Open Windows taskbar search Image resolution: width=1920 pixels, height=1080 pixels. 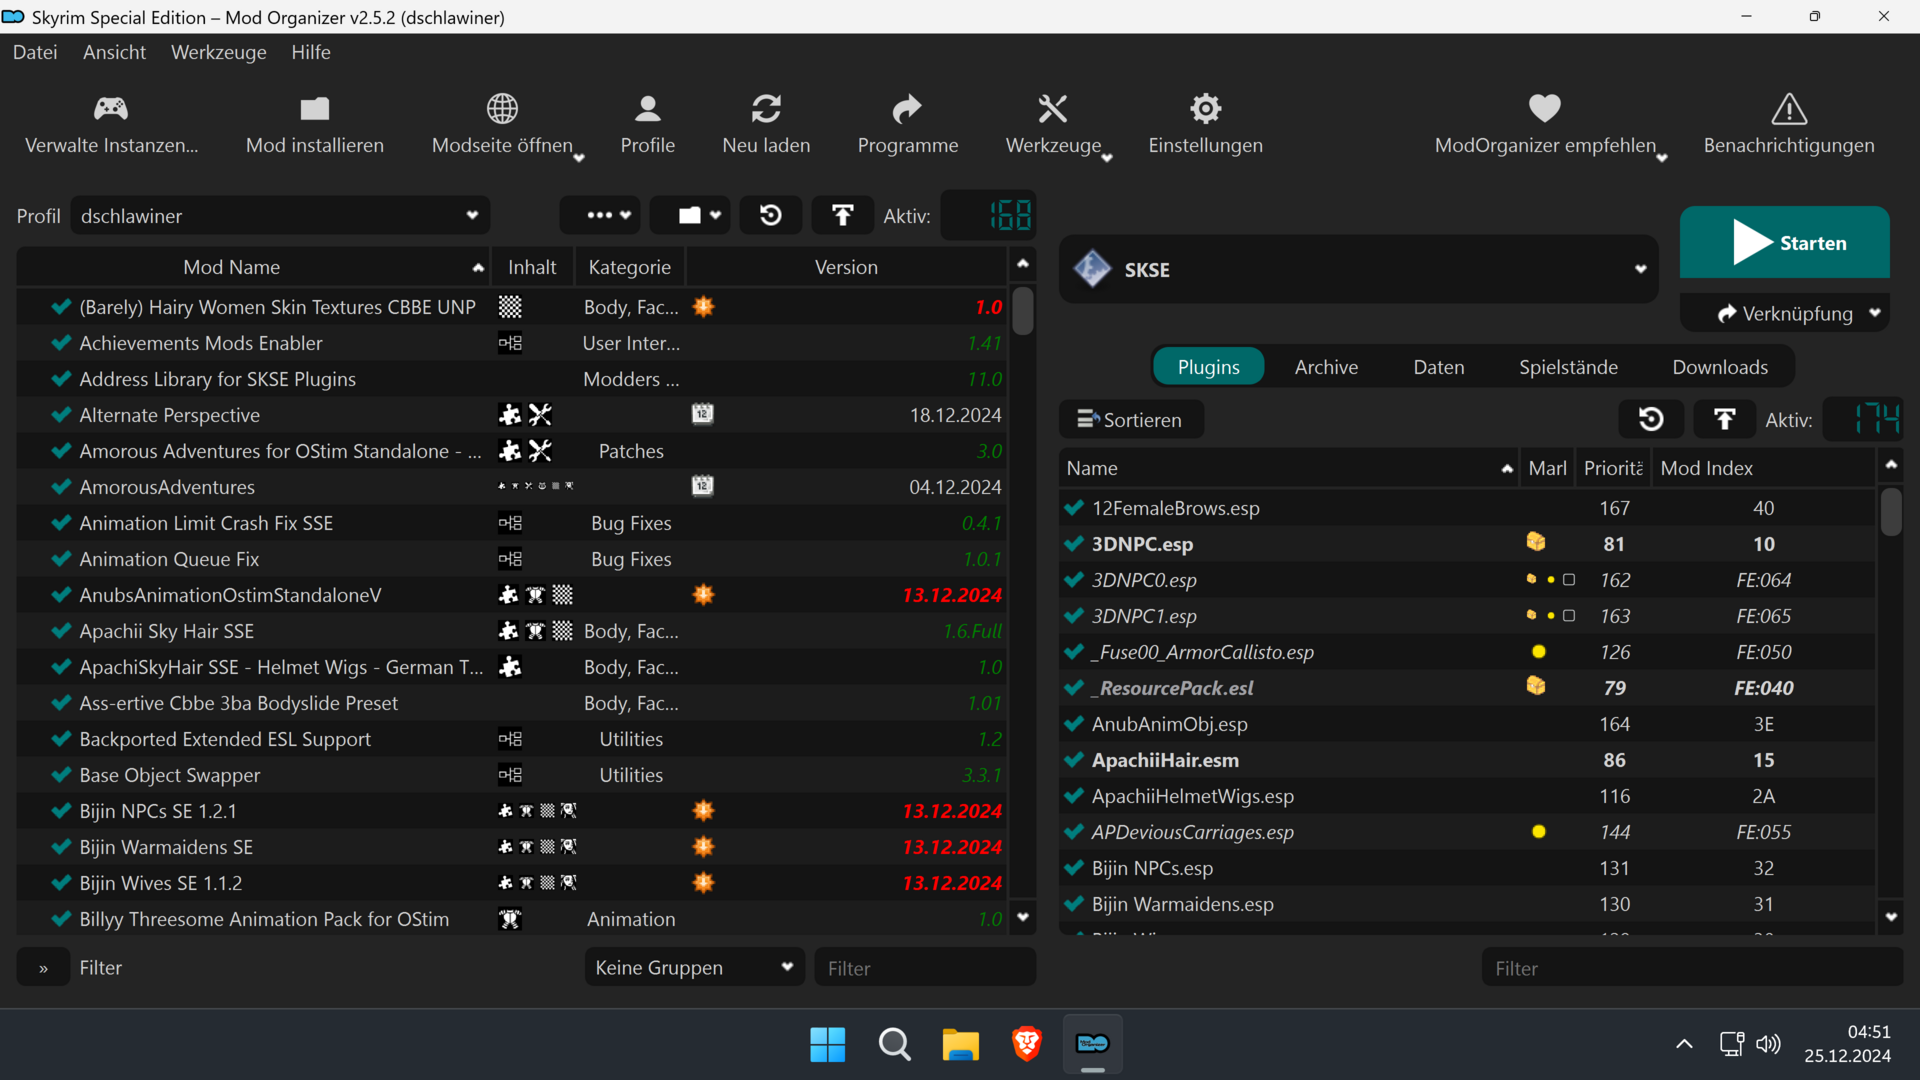[x=894, y=1044]
